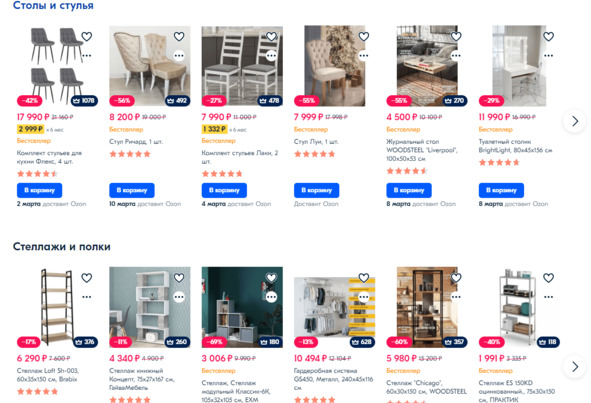Image resolution: width=591 pixels, height=403 pixels.
Task: Click the 2 999 ₽ installment price tag
Action: pos(30,129)
